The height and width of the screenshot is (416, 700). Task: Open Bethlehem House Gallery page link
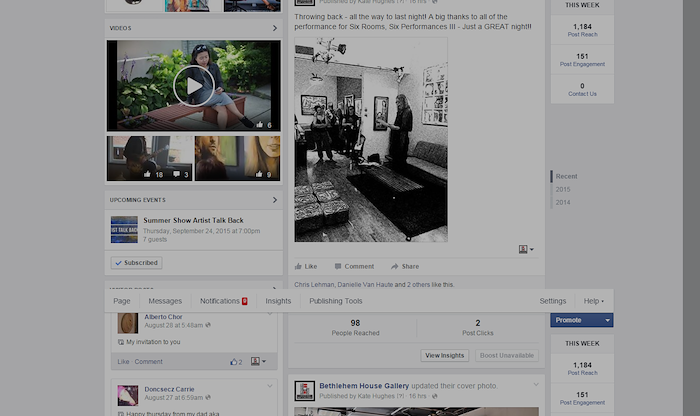[364, 386]
